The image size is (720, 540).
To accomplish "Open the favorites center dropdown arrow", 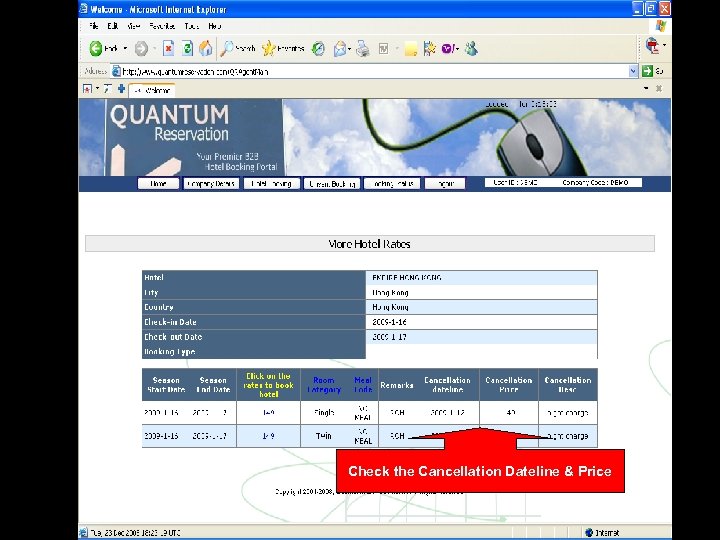I will coord(97,89).
